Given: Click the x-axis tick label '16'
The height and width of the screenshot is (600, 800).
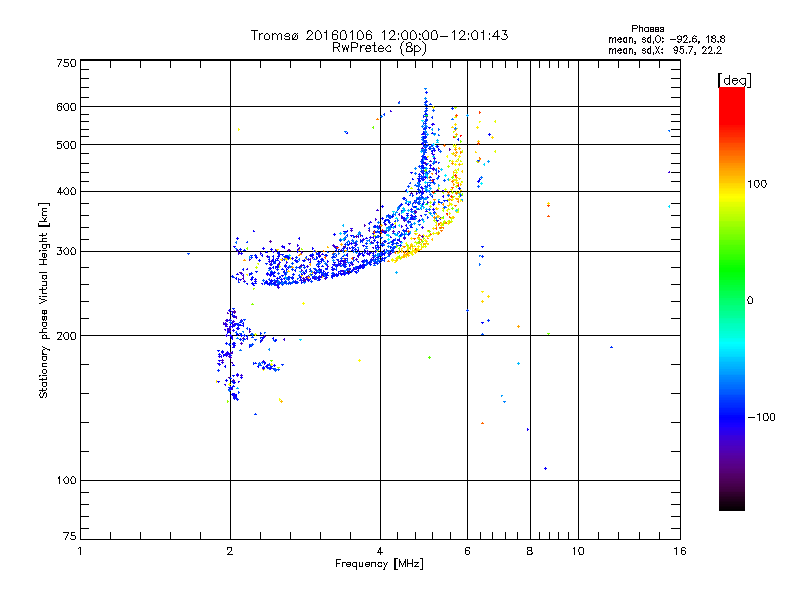Looking at the screenshot, I should point(680,551).
